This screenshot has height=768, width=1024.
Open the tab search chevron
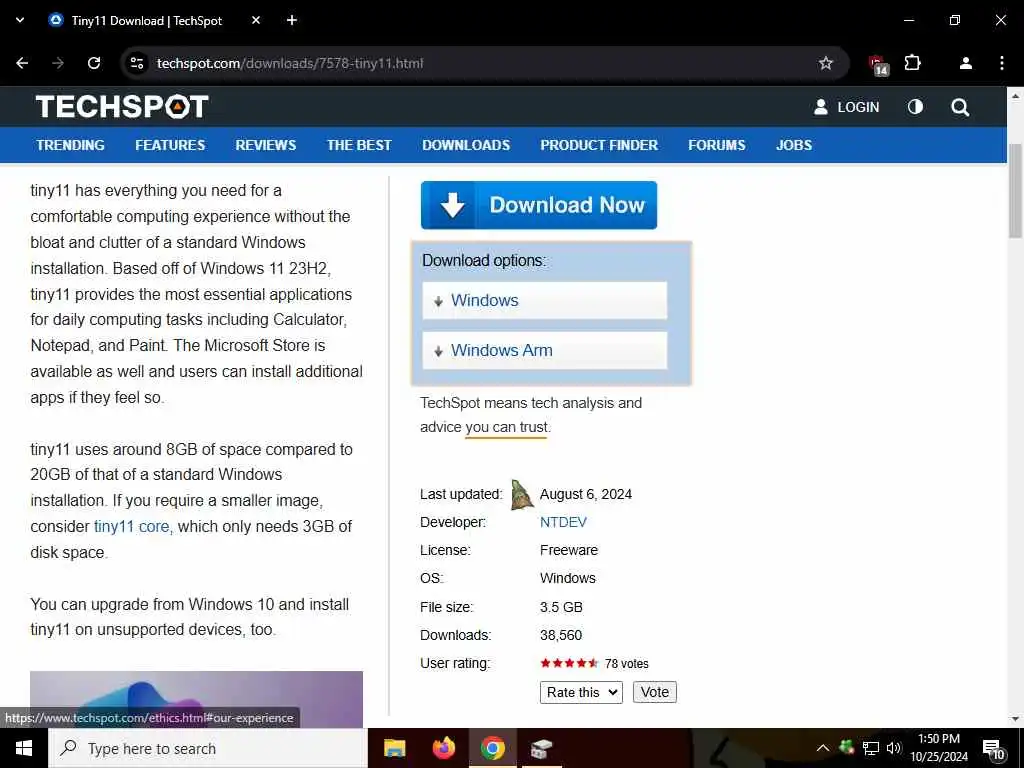pos(20,20)
